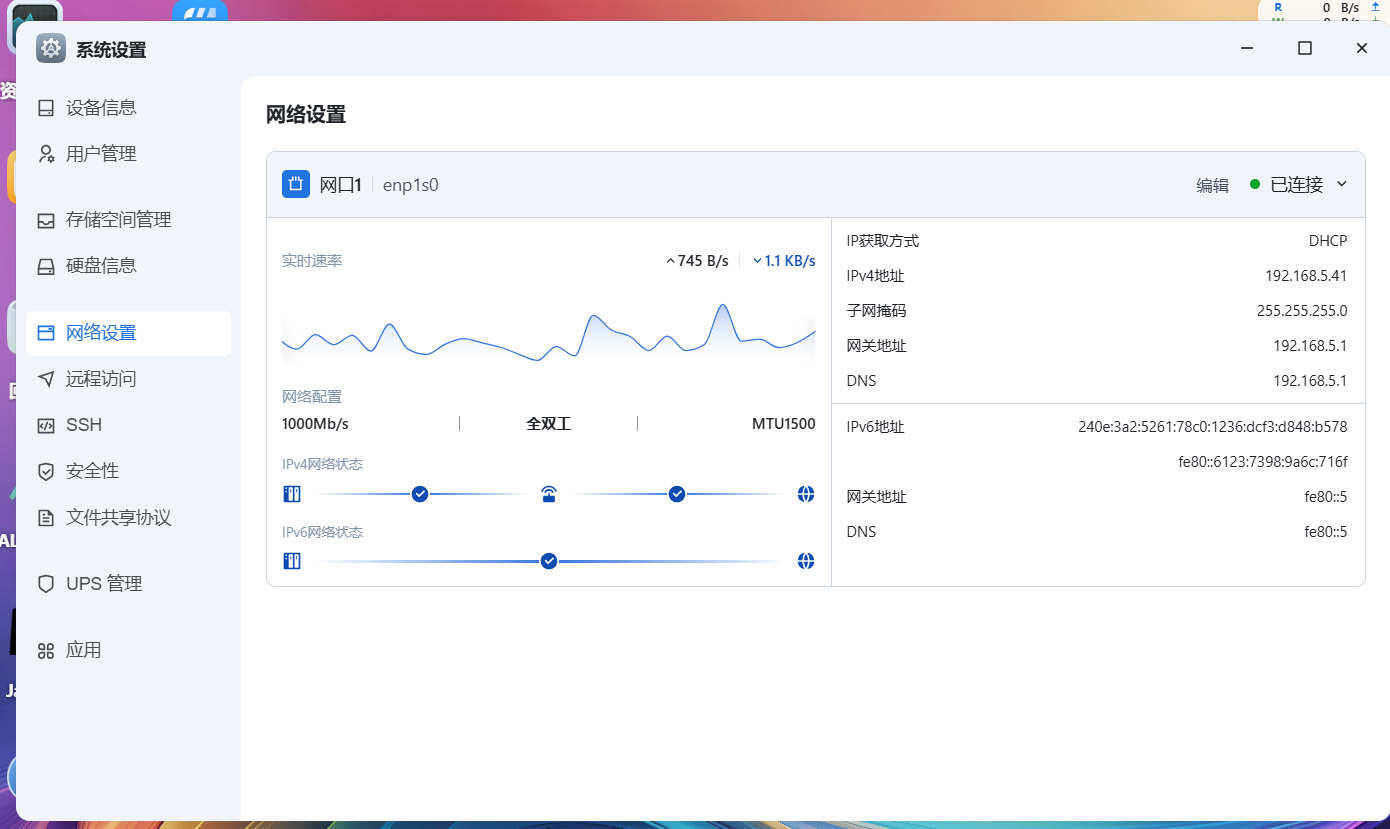Expand the 已连接 status chevron

1342,184
